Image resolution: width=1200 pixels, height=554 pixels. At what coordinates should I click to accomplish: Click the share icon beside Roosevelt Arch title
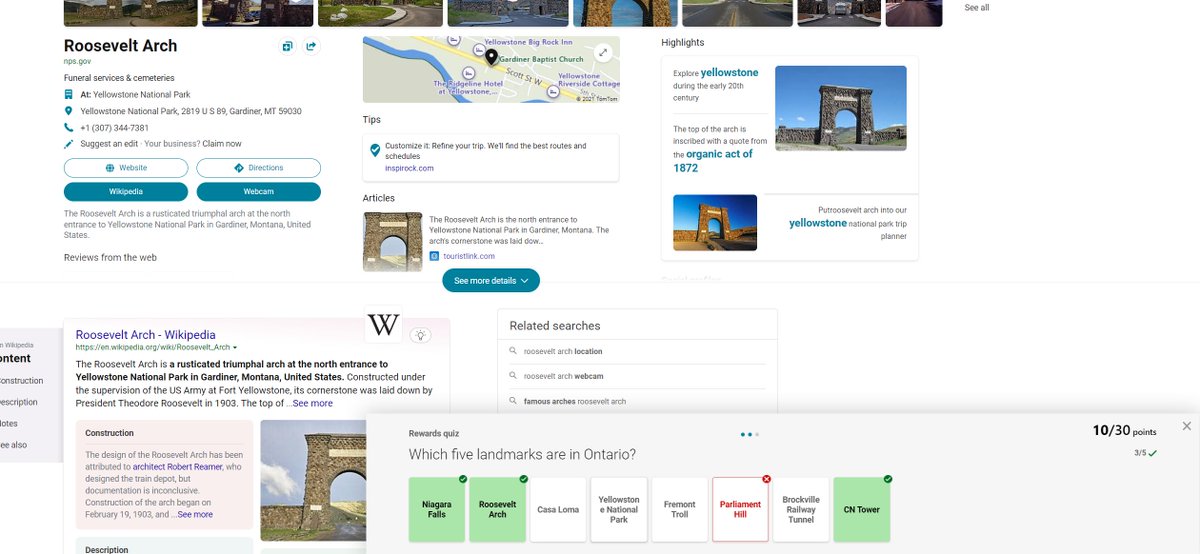[311, 46]
